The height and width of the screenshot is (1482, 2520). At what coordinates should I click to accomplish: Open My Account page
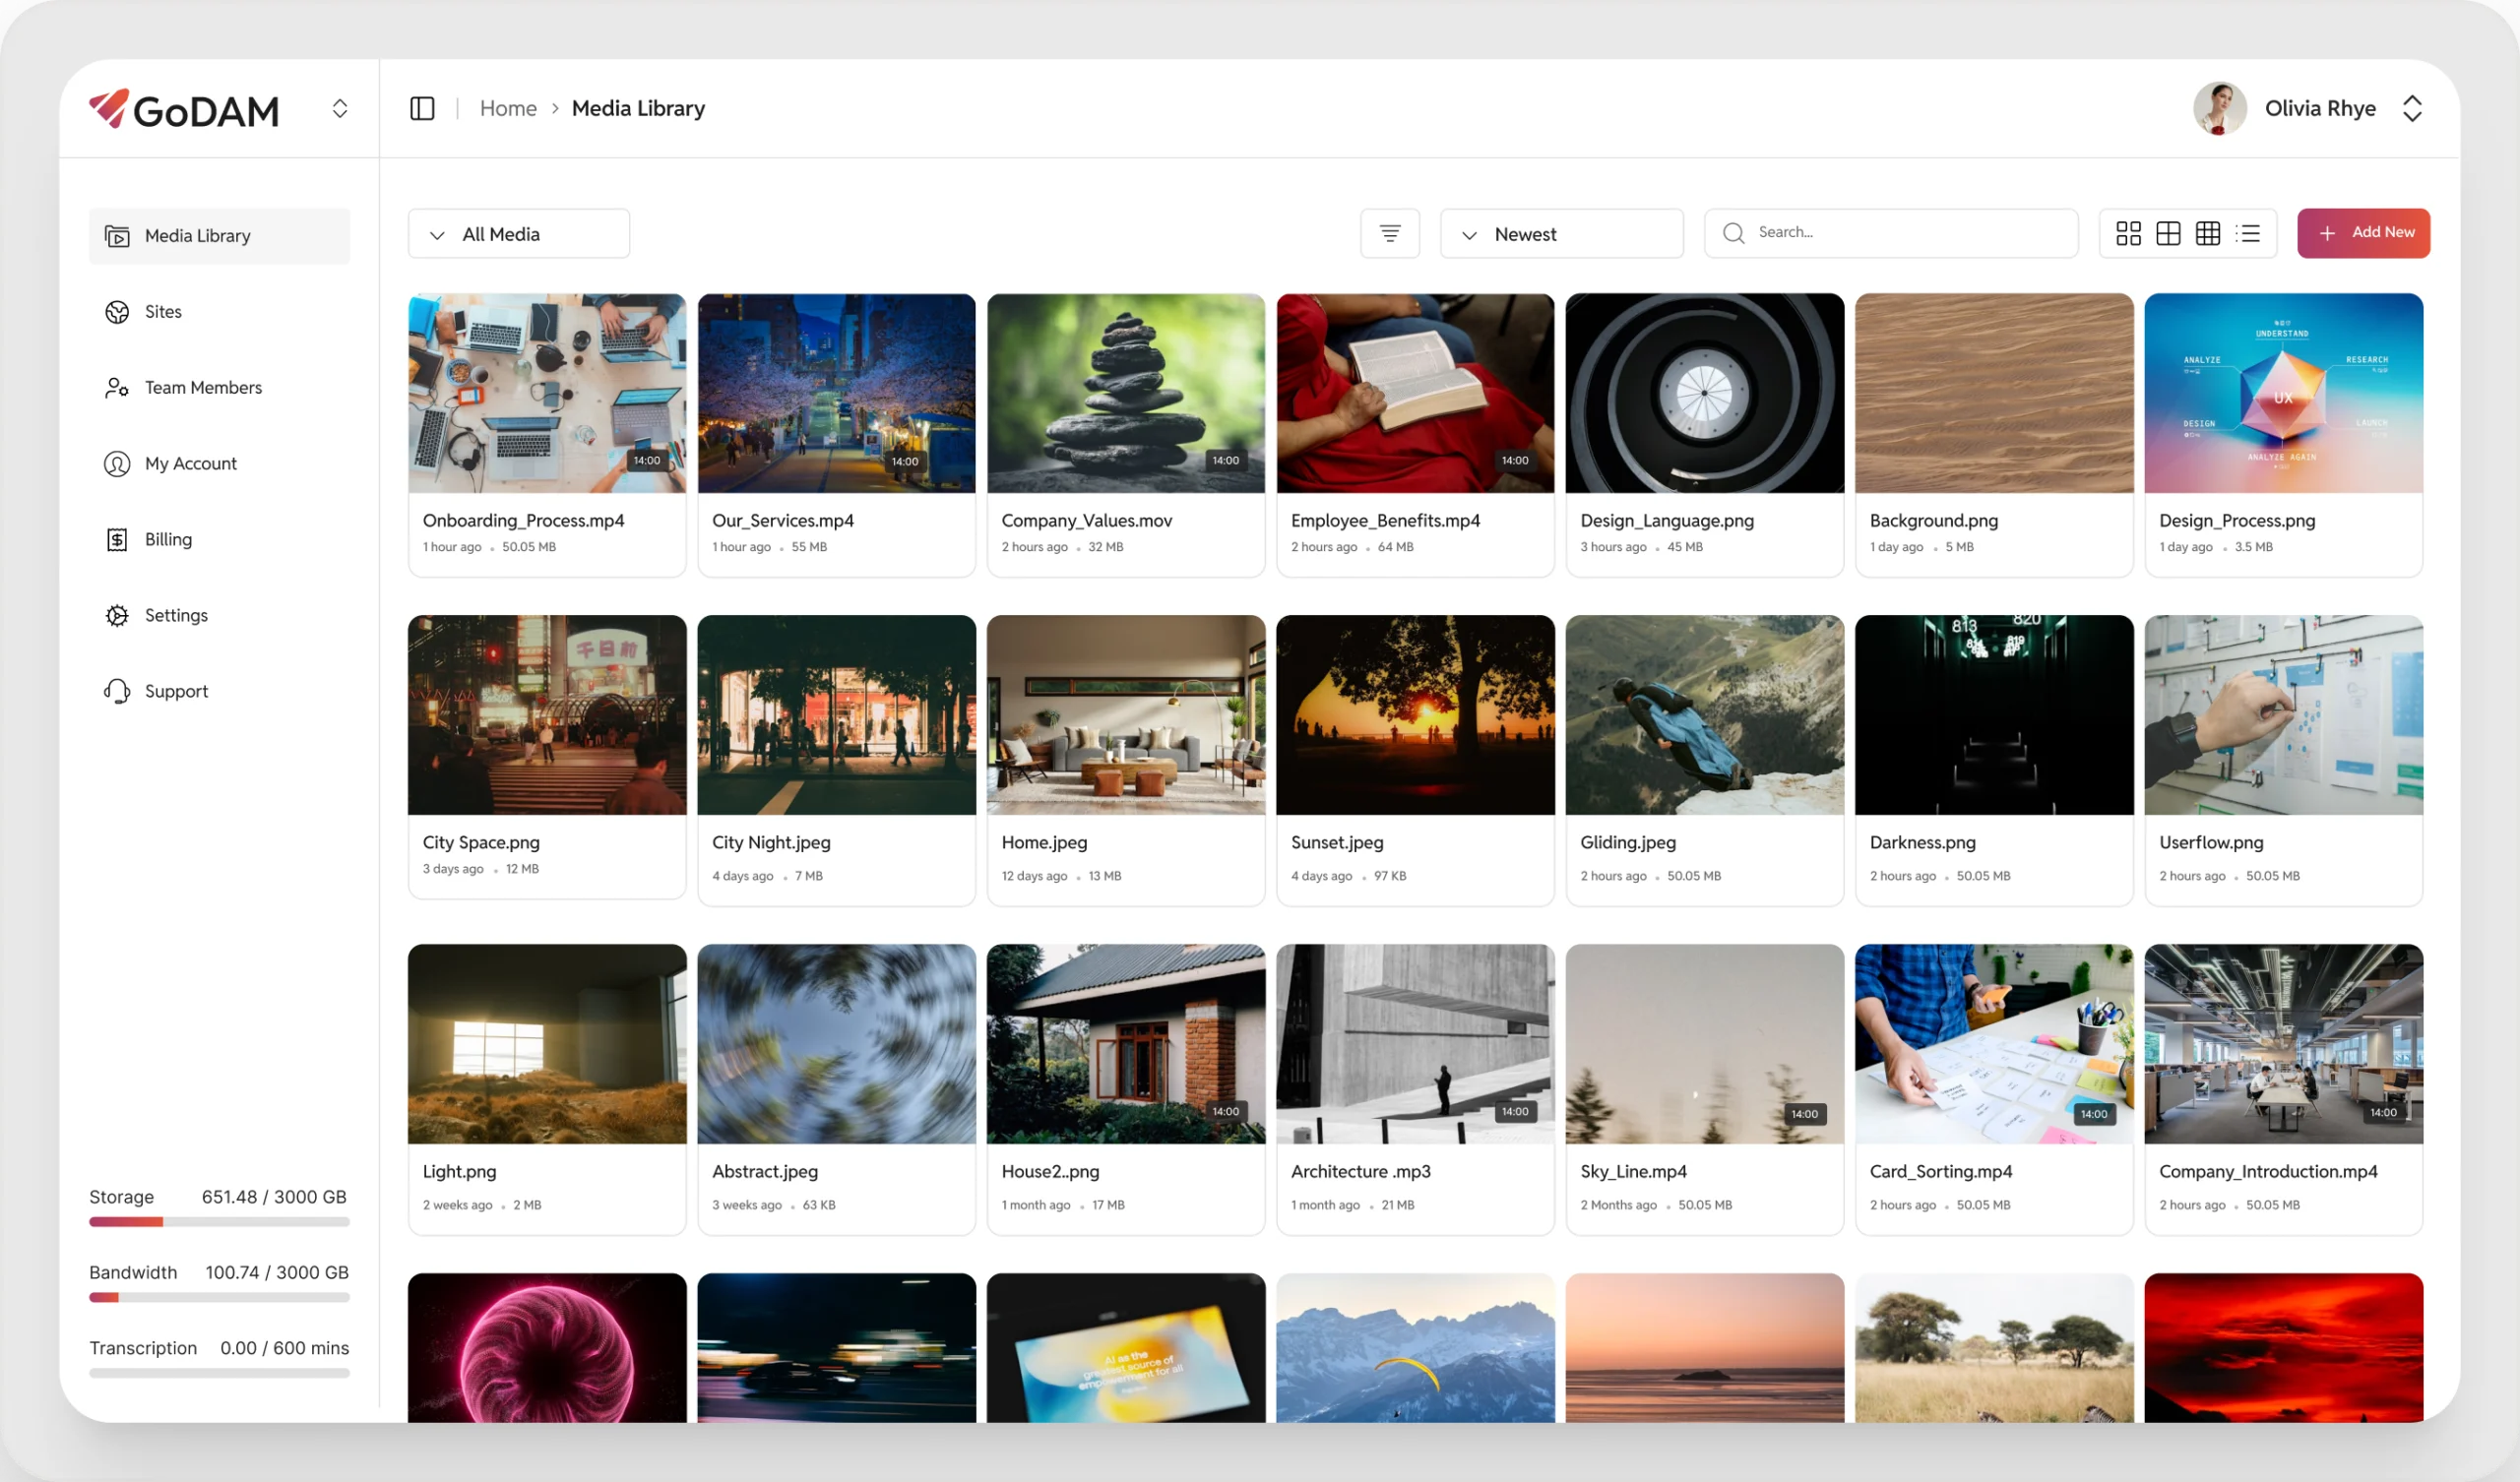[x=190, y=463]
